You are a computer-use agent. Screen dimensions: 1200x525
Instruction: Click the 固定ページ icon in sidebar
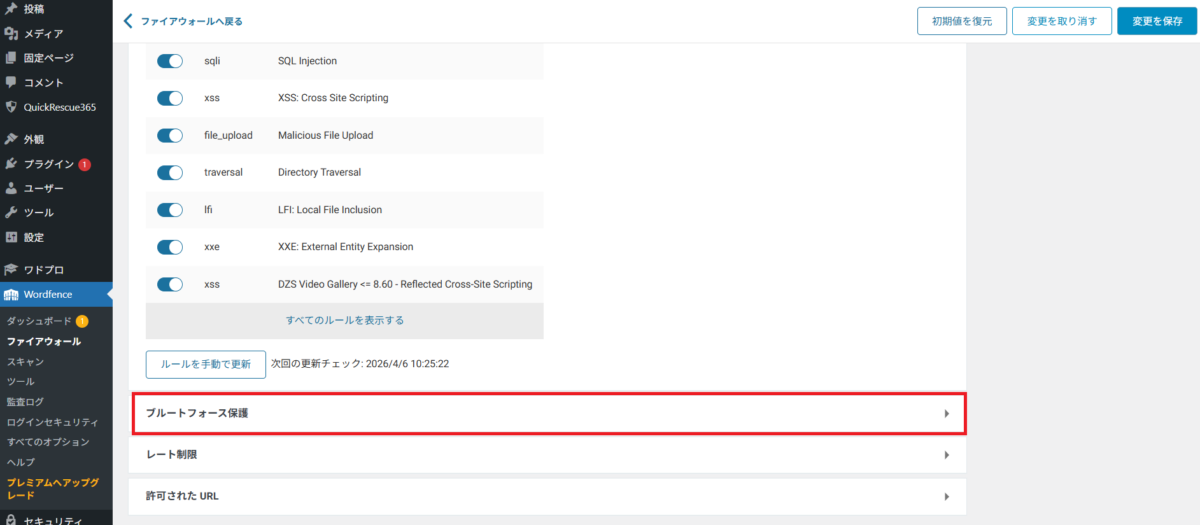[x=11, y=58]
